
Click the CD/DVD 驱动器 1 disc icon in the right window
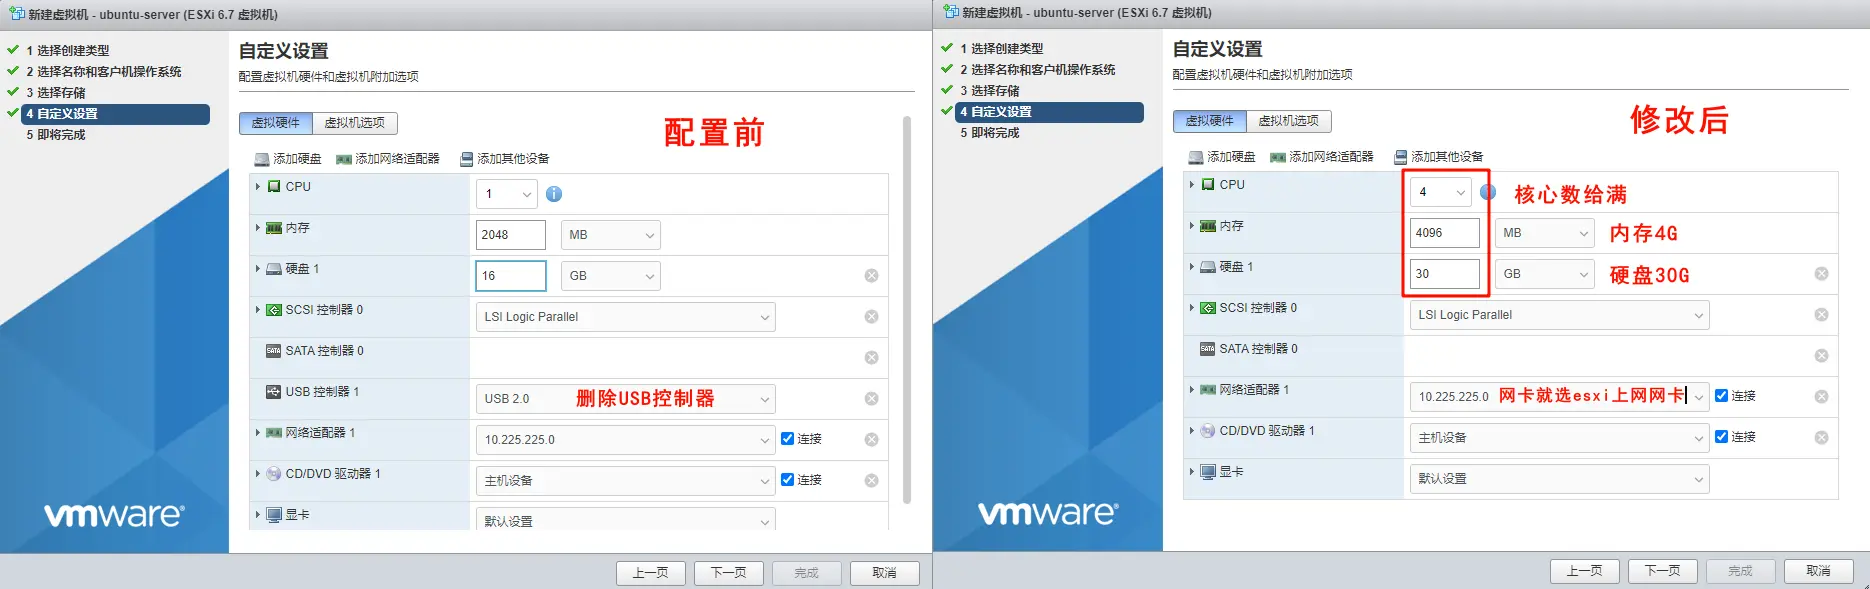click(x=1207, y=431)
